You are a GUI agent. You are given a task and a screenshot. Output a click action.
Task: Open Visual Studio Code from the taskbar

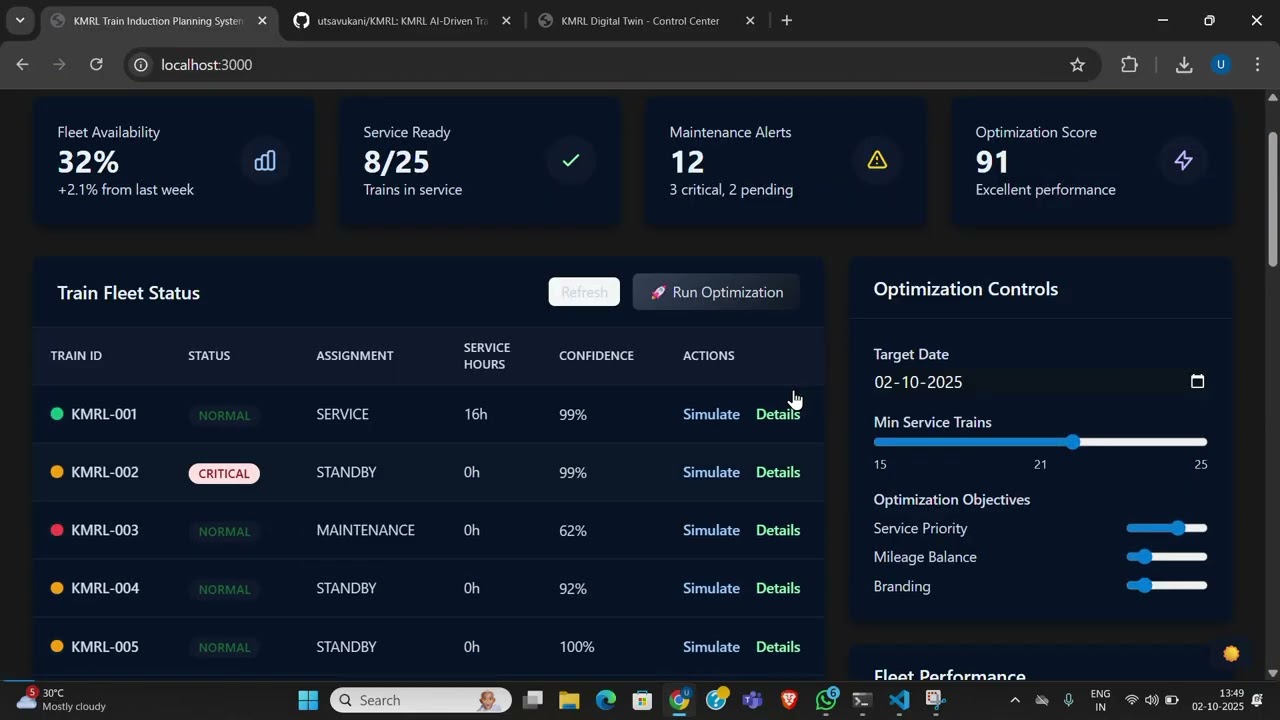pos(899,700)
